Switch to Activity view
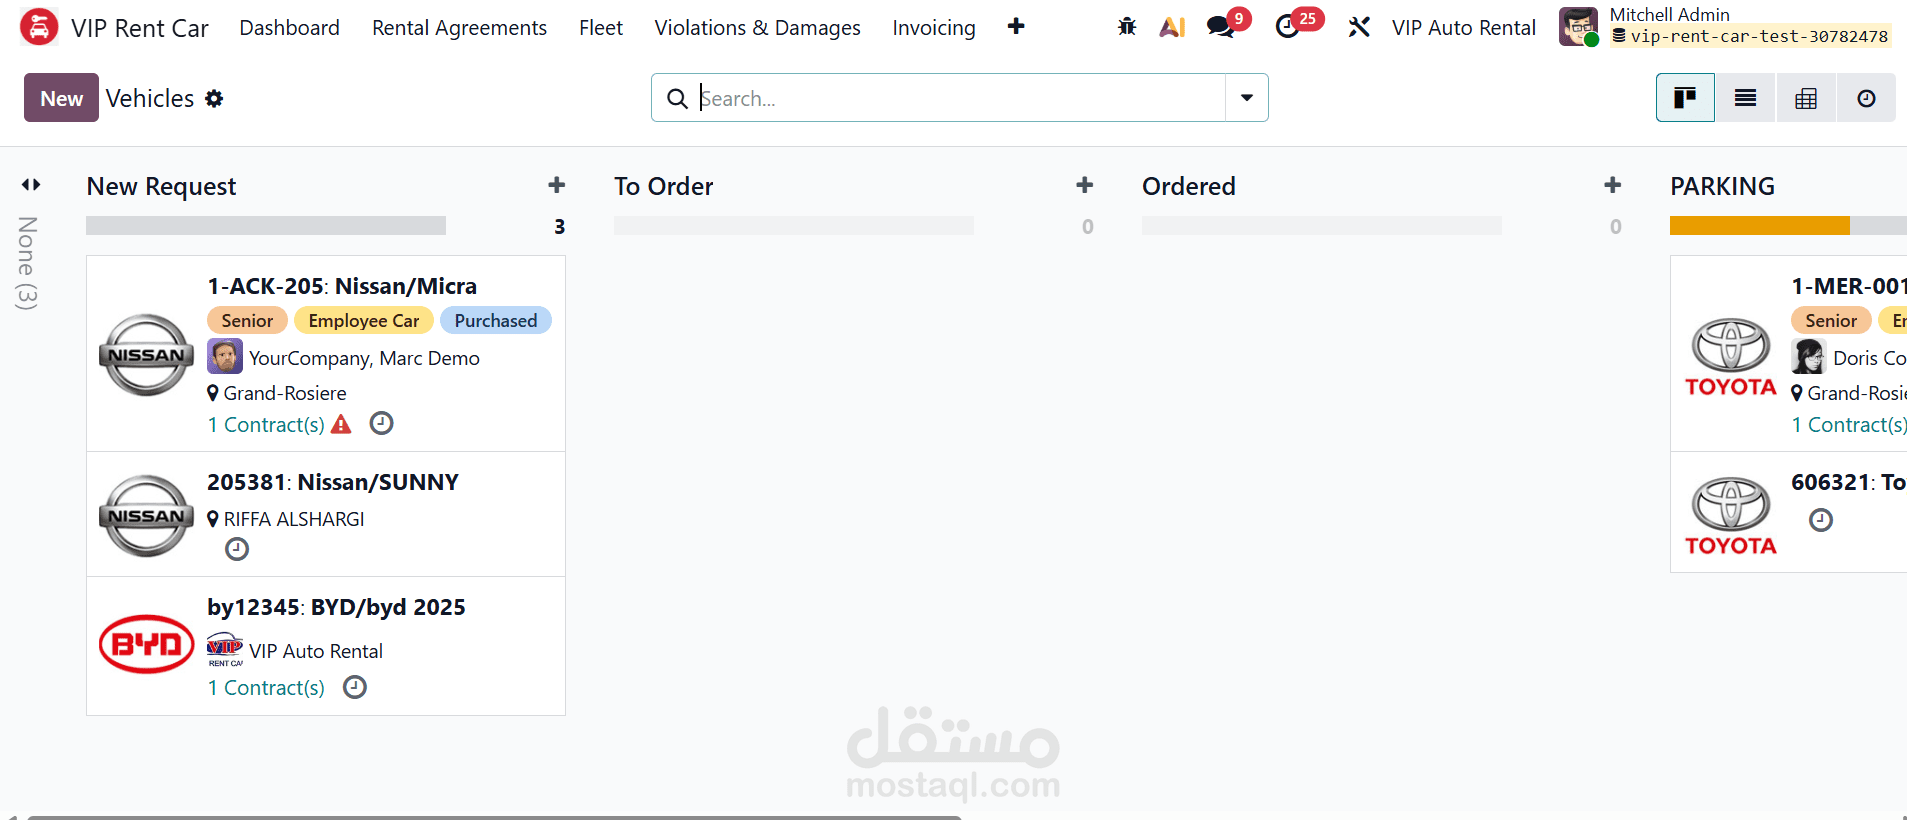 (x=1866, y=98)
